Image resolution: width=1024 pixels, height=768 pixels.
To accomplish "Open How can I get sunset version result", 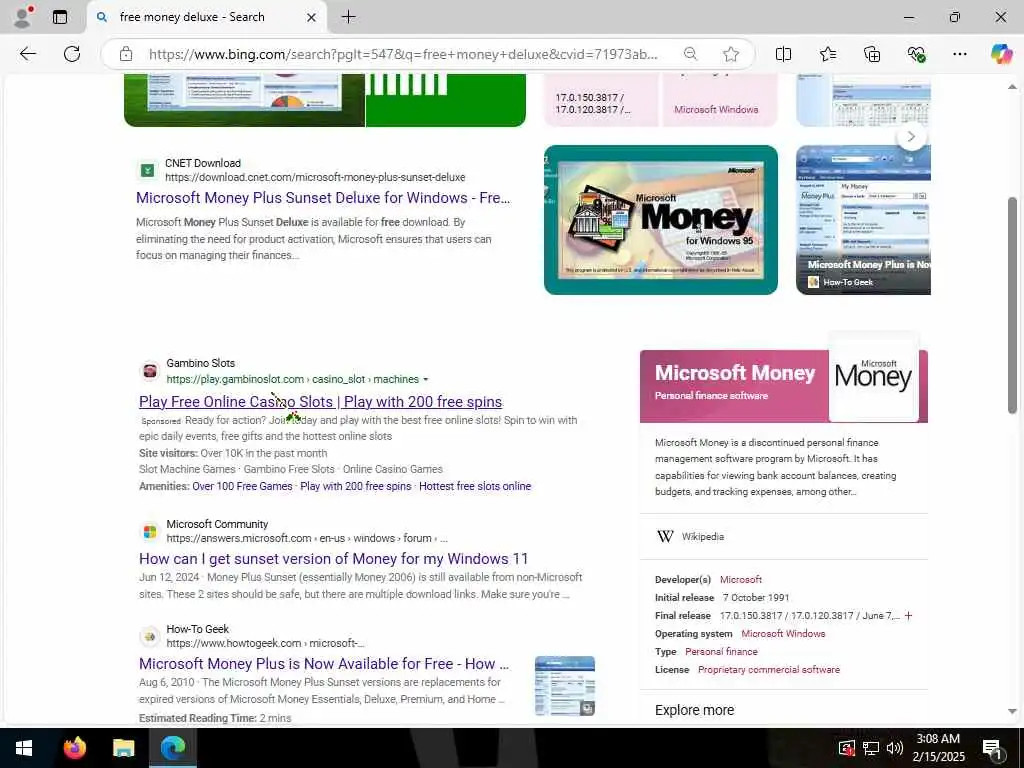I will pos(333,559).
